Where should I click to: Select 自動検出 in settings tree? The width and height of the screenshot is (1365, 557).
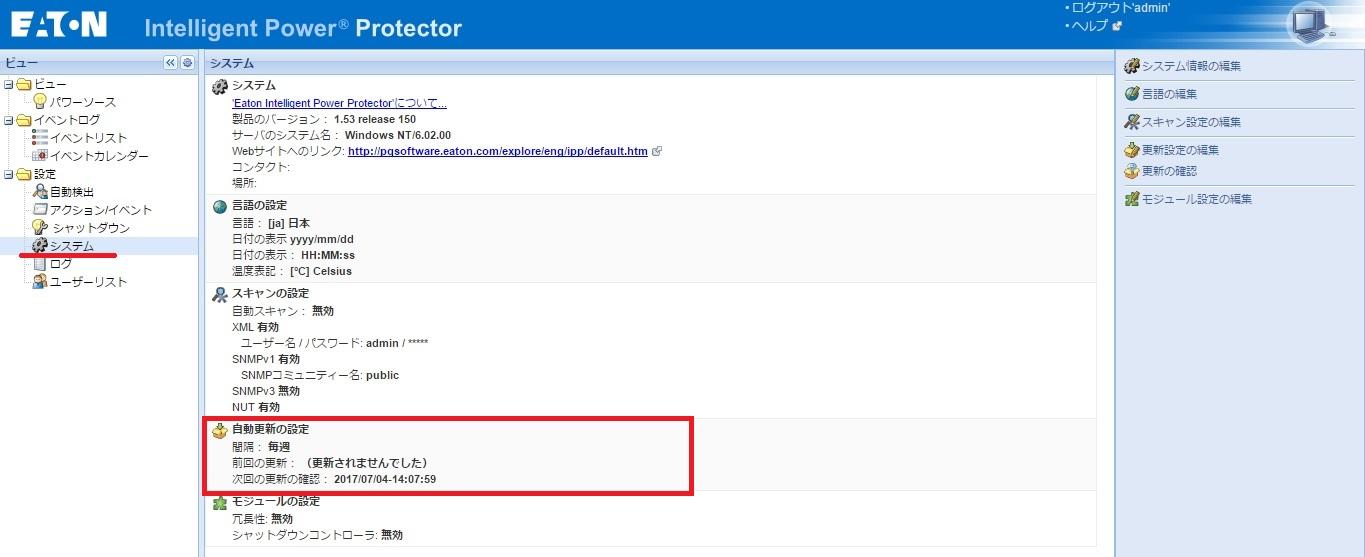pyautogui.click(x=73, y=192)
